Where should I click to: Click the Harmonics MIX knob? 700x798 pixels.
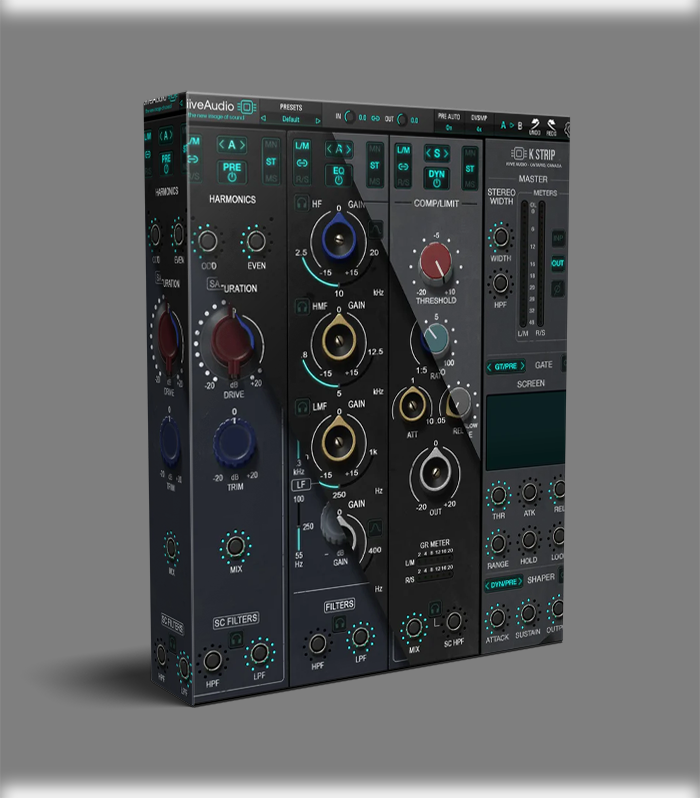tap(235, 546)
